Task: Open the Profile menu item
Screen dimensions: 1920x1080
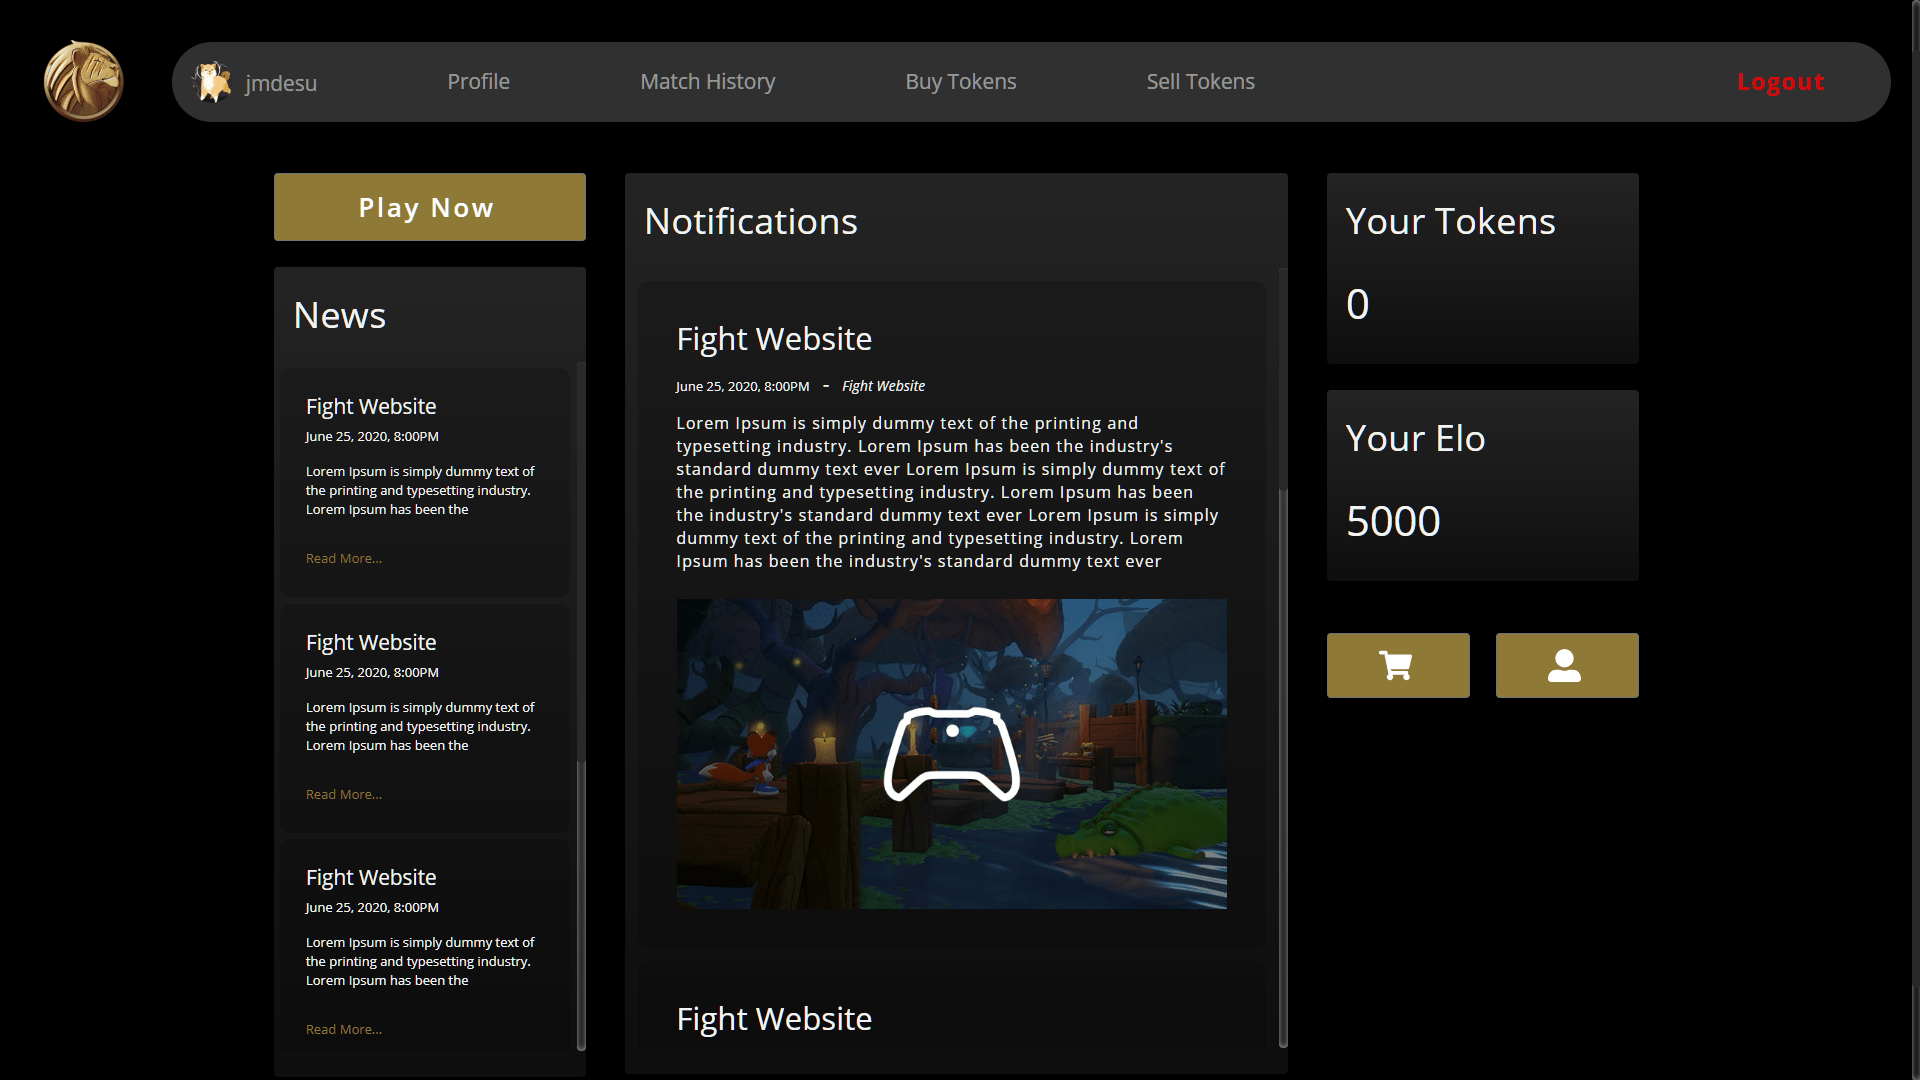Action: (x=478, y=82)
